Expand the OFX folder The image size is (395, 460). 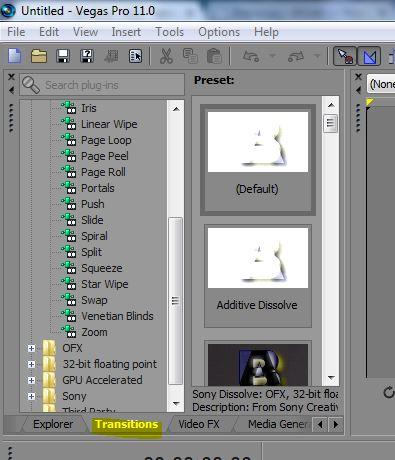[x=31, y=348]
